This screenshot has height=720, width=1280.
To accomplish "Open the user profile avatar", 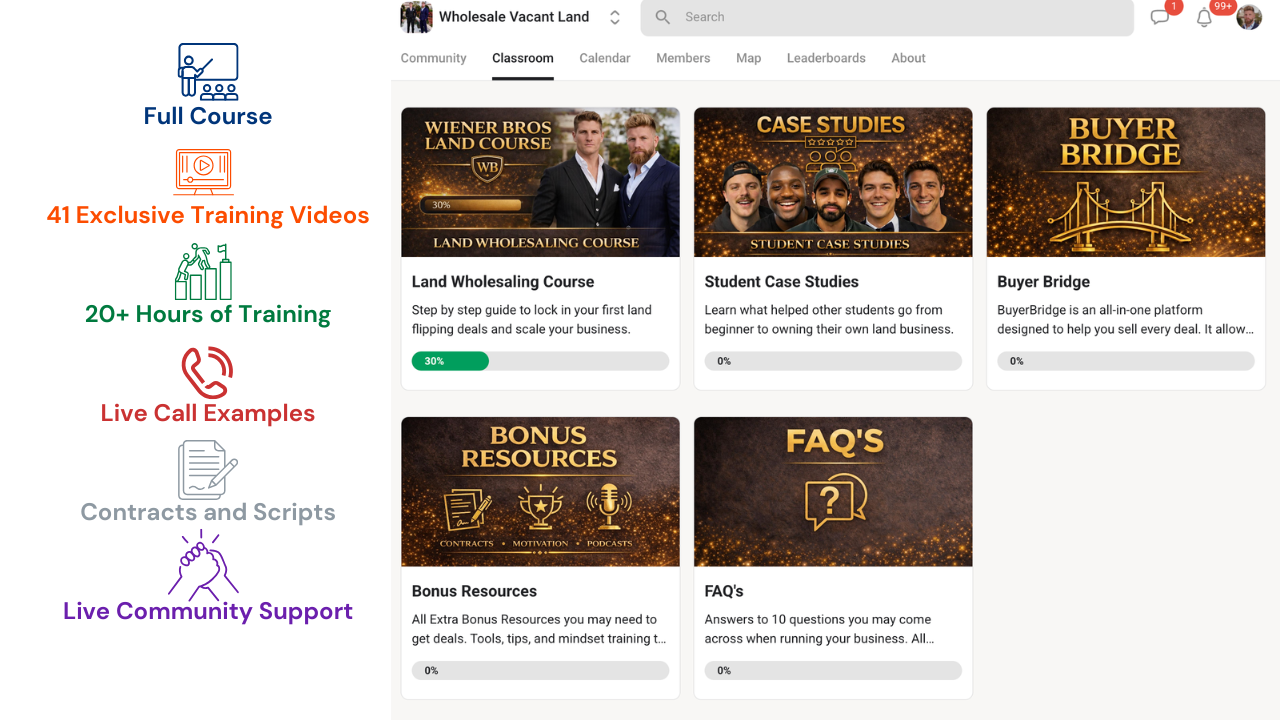I will (x=1249, y=17).
